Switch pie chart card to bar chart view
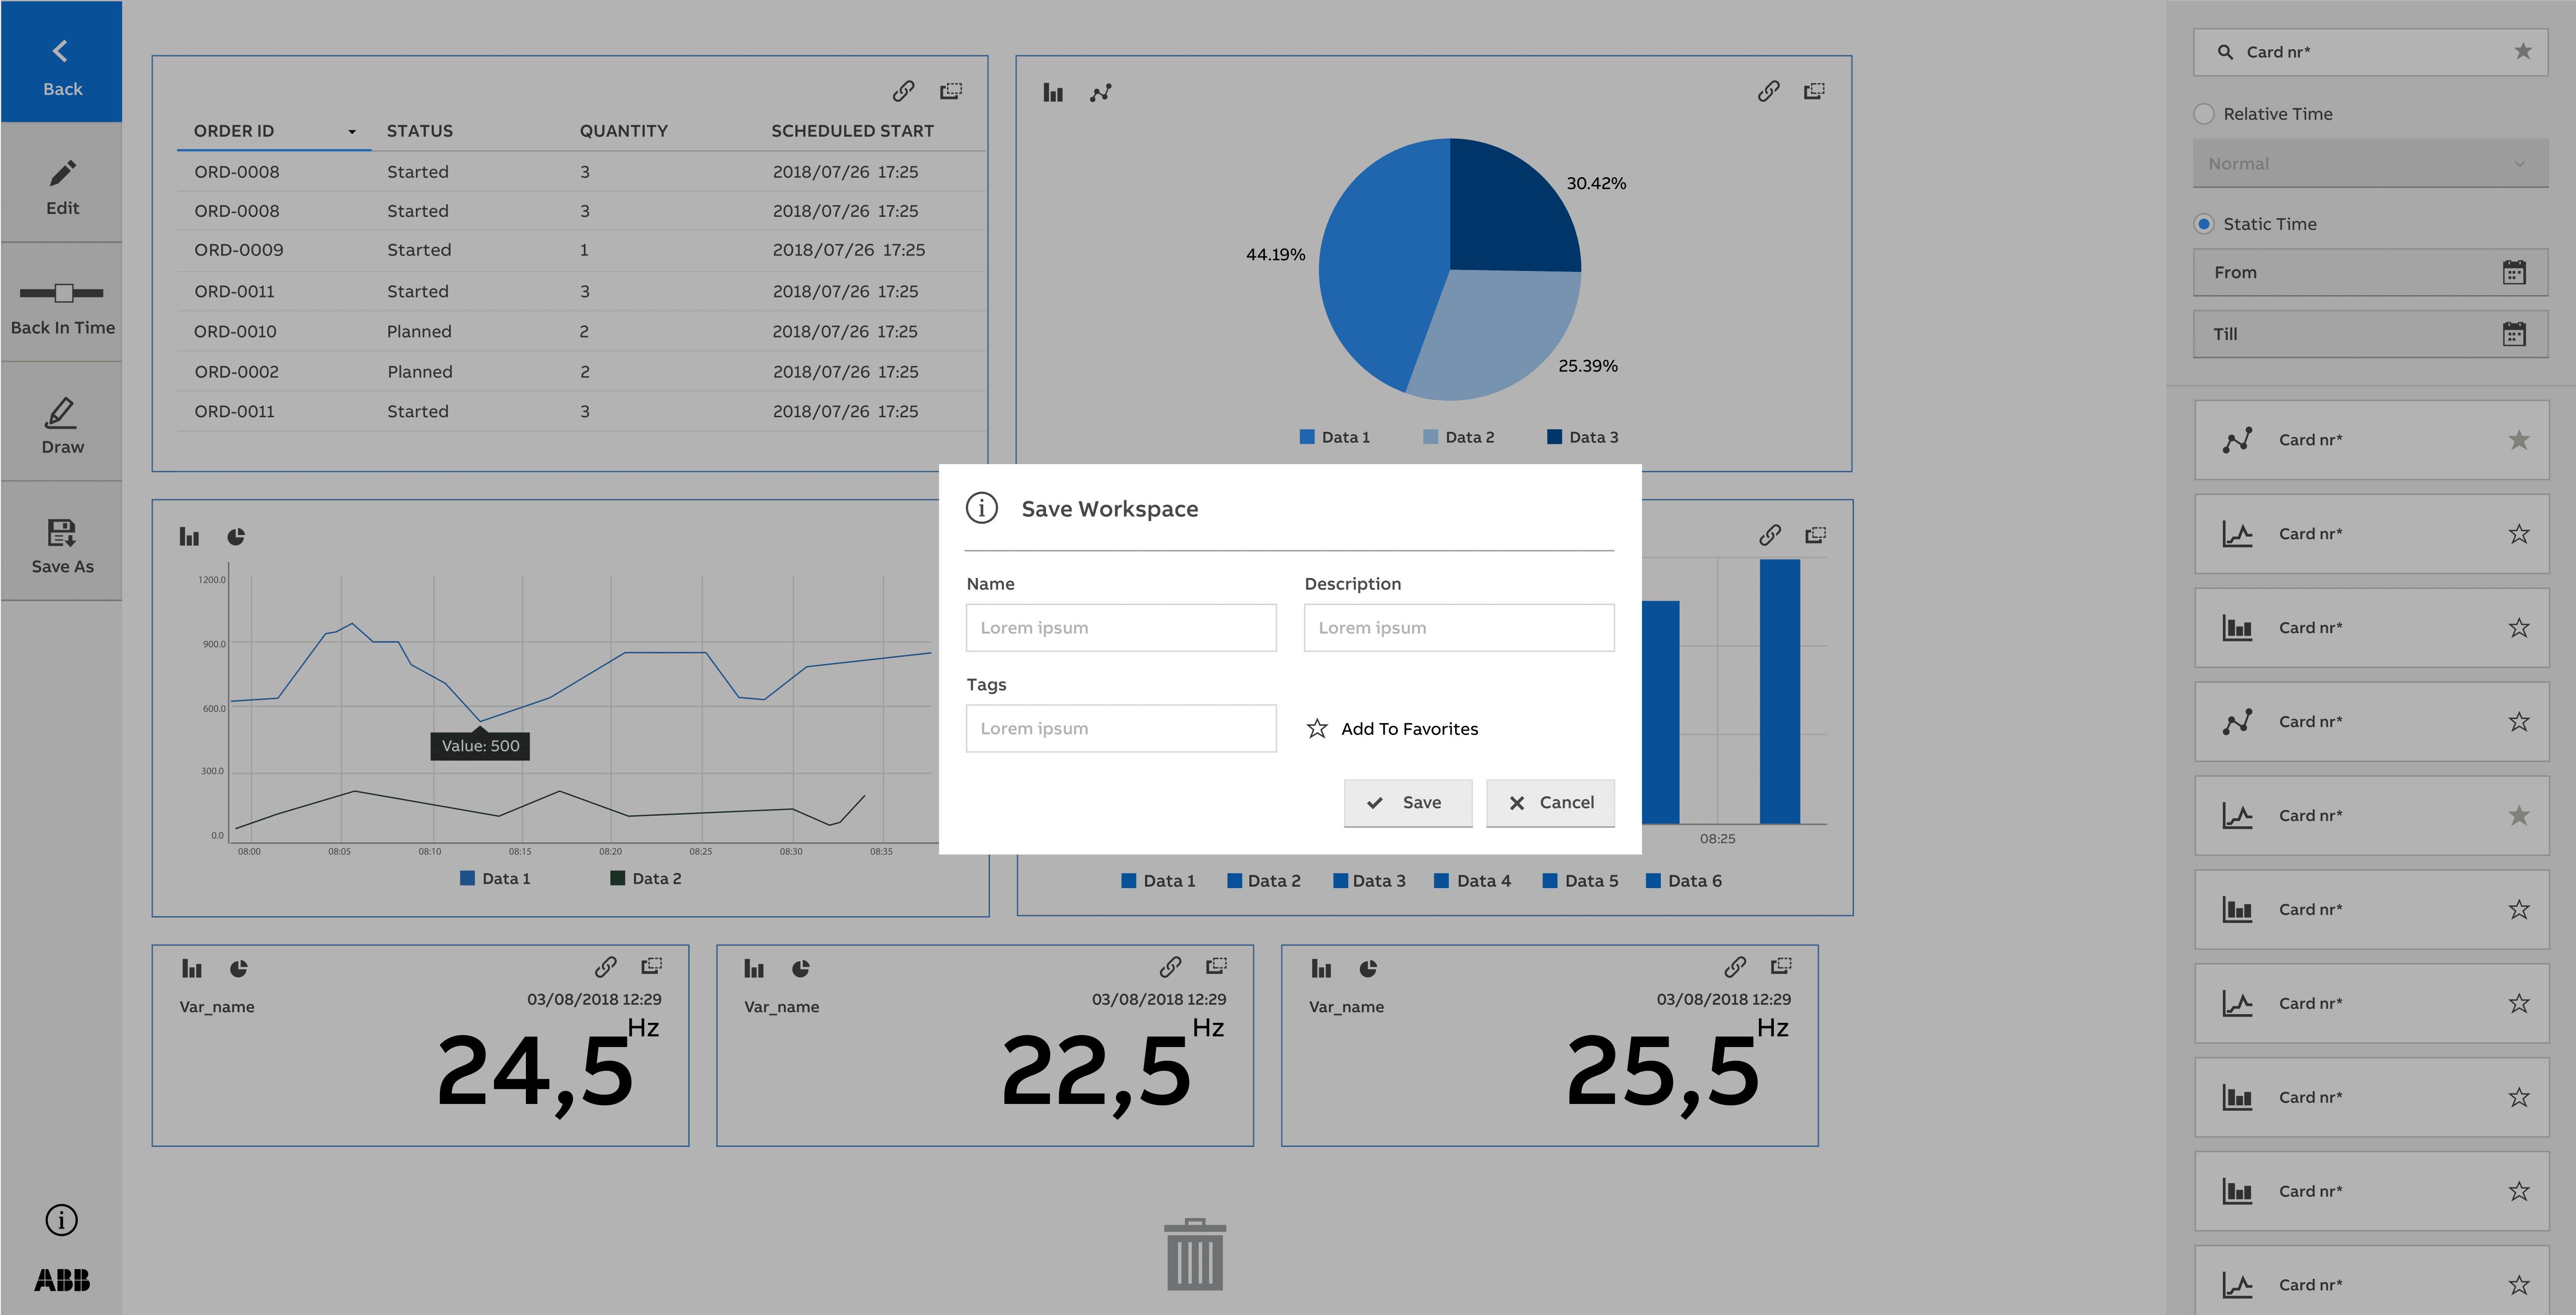 coord(1053,93)
